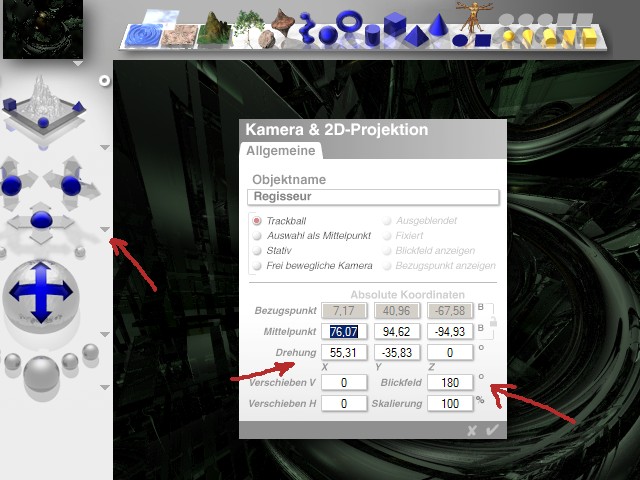This screenshot has width=640, height=480.
Task: Create a spotlight with the yellow cone
Action: [x=528, y=38]
